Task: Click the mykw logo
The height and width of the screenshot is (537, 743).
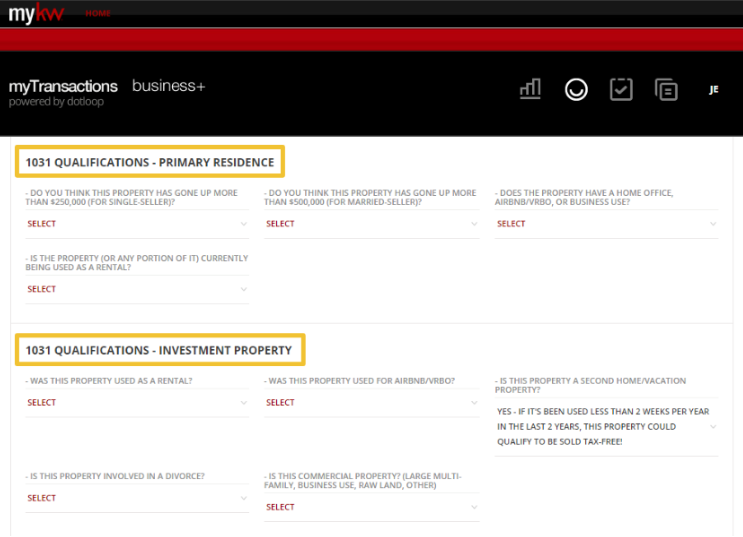Action: click(x=36, y=13)
